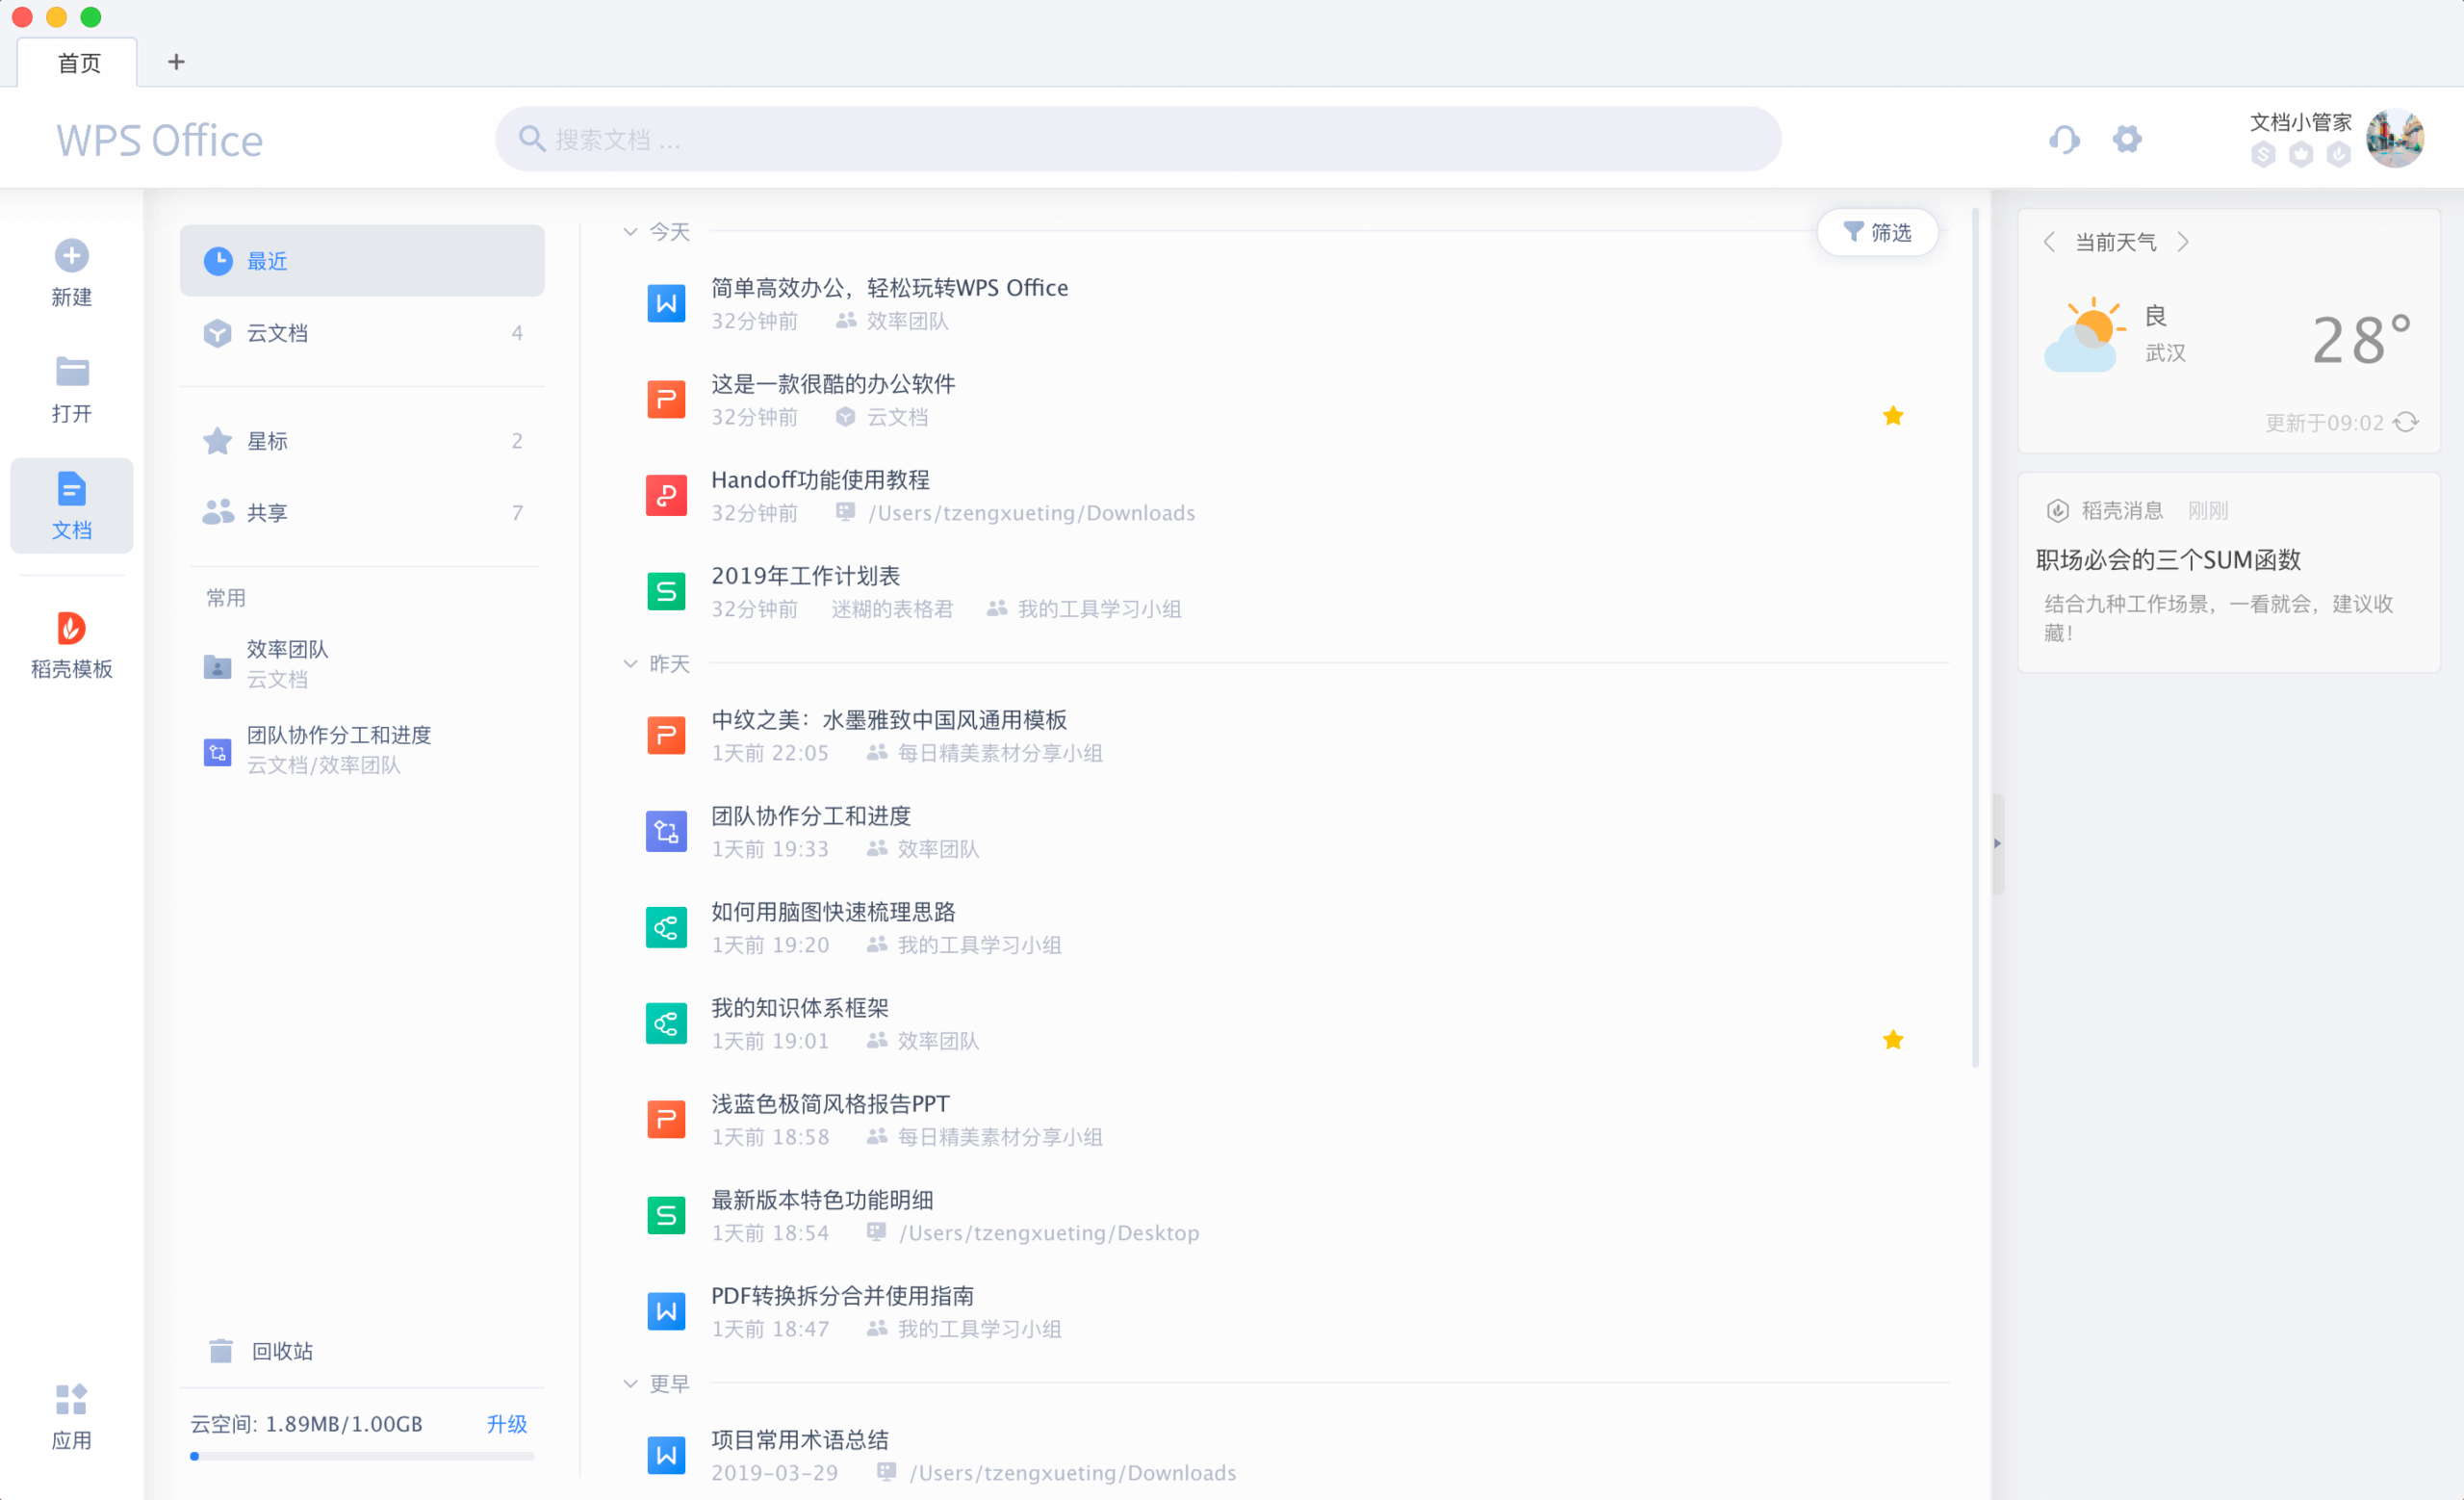The height and width of the screenshot is (1500, 2464).
Task: Click the 新建 plus icon in sidebar
Action: pos(71,256)
